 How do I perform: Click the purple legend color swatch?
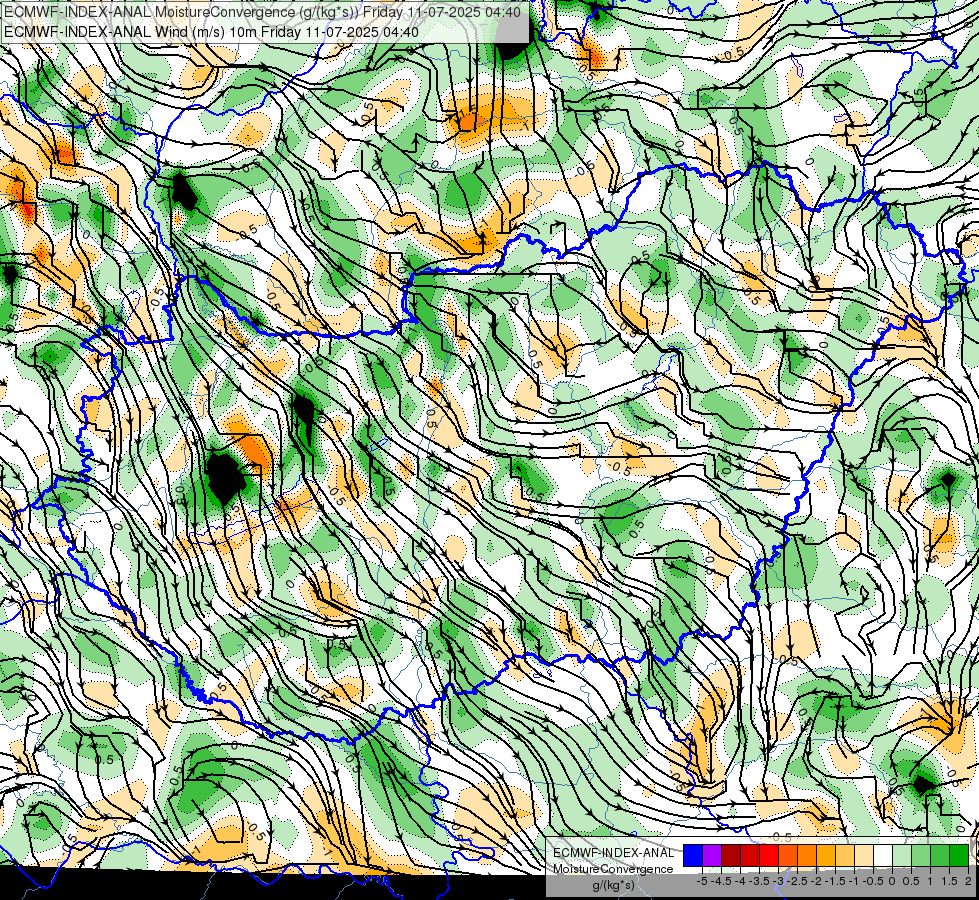[712, 856]
